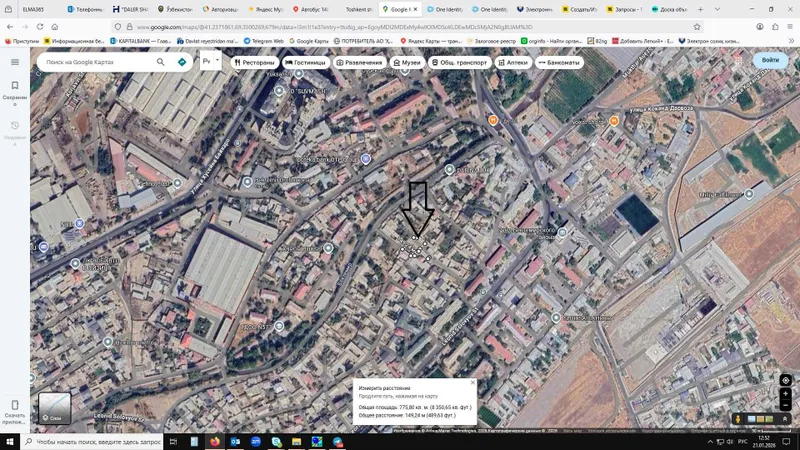Filter map by Рестораны chip
The height and width of the screenshot is (450, 800).
coord(255,62)
